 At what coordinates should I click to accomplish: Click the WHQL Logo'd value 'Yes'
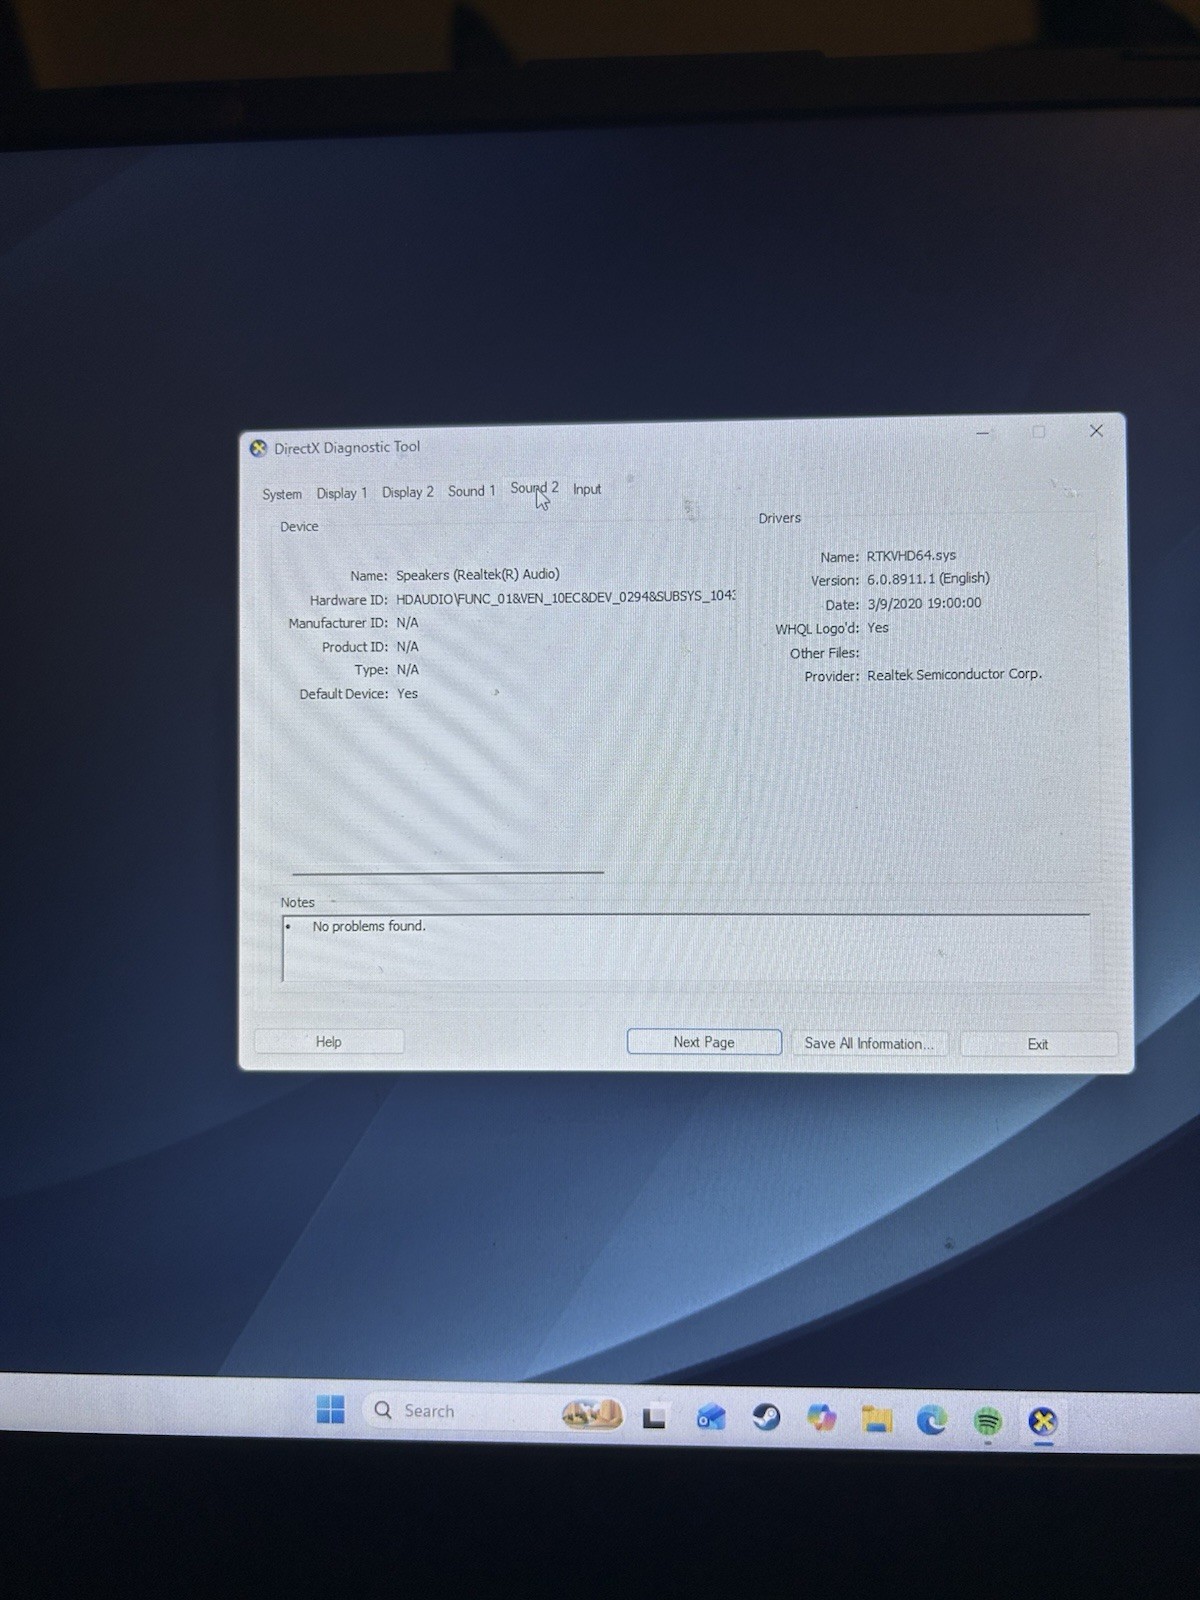coord(878,628)
